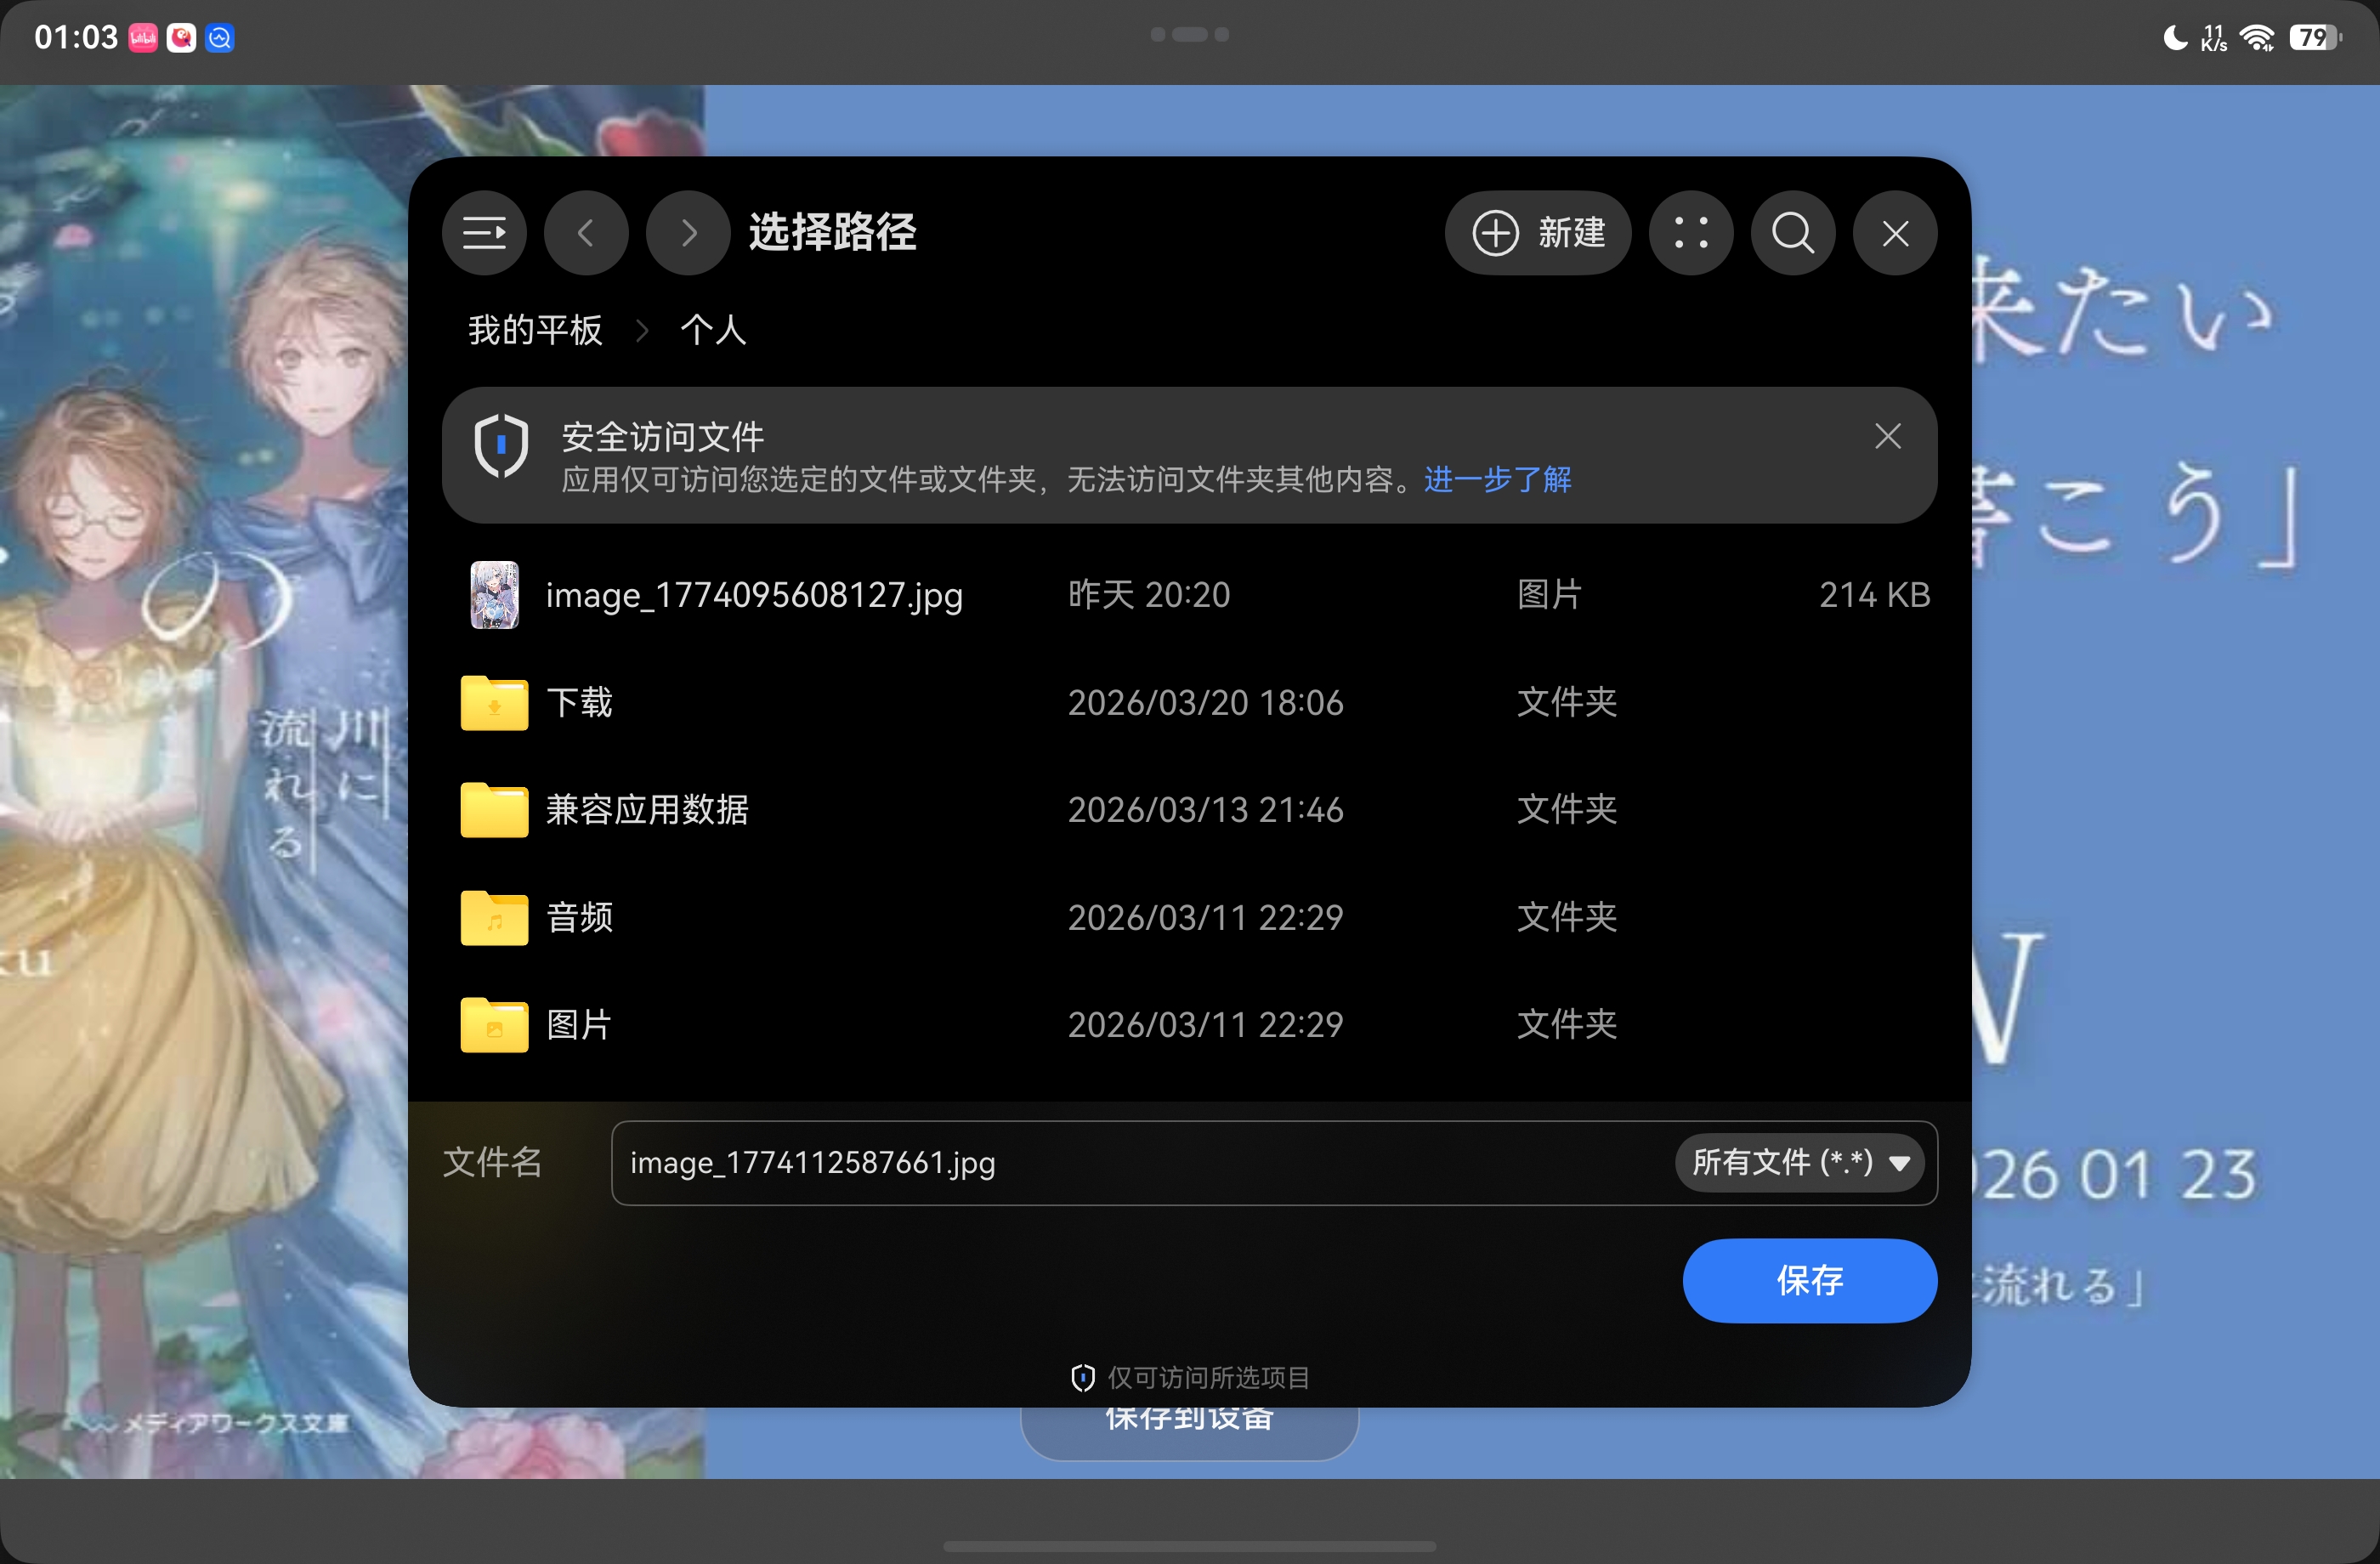The height and width of the screenshot is (1564, 2380).
Task: Click the 图片 folder name
Action: coord(579,1024)
